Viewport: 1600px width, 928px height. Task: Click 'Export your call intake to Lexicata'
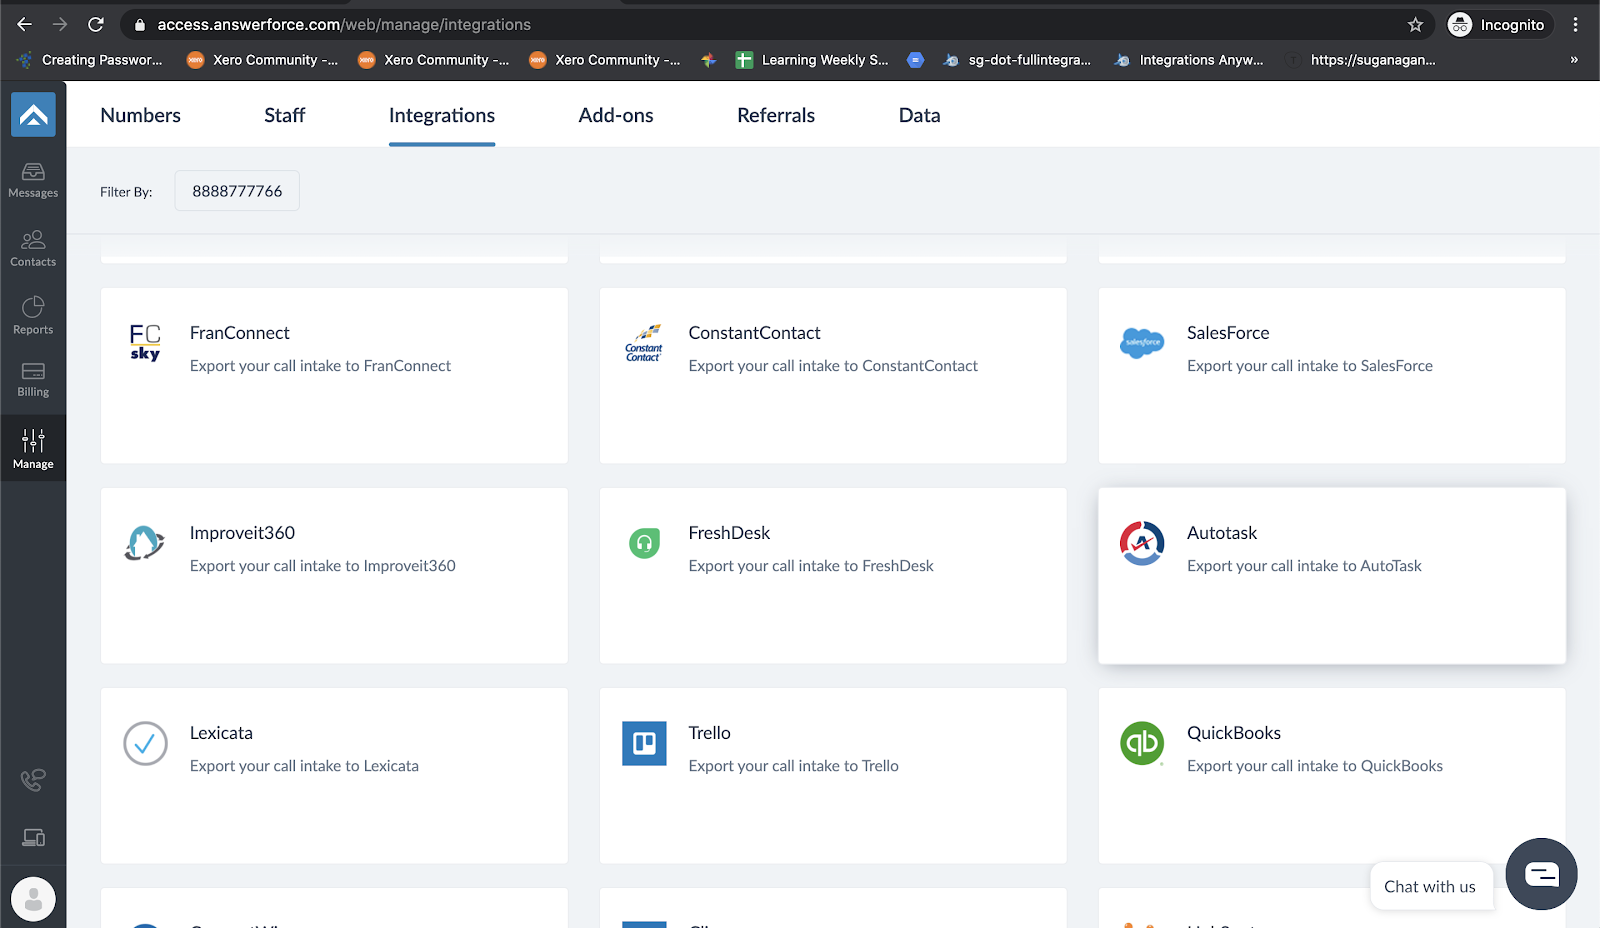pyautogui.click(x=304, y=766)
